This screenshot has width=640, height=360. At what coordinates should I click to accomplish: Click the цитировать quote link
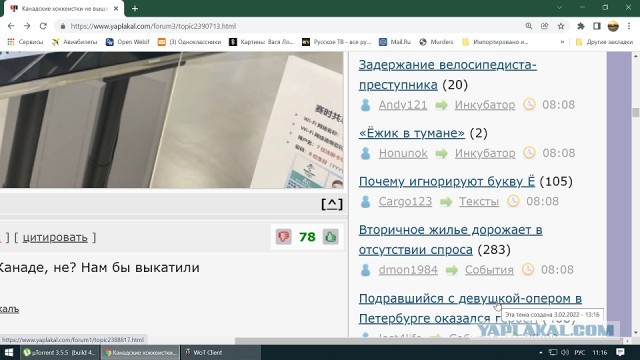click(x=55, y=237)
